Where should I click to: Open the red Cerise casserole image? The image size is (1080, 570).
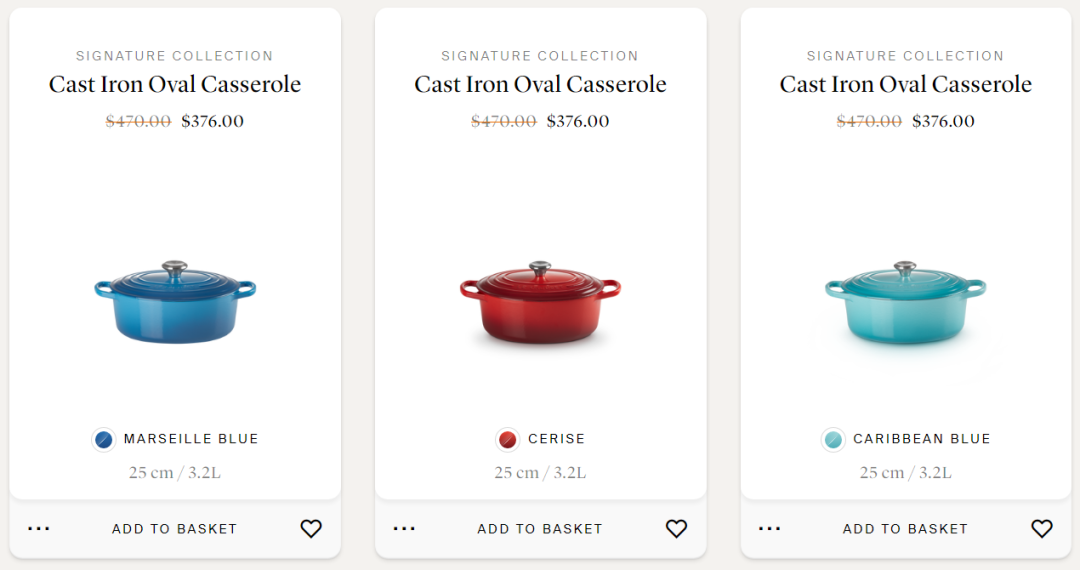pos(540,302)
